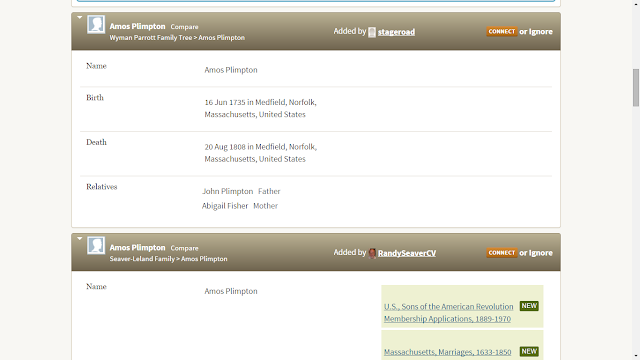Open Compare for Seaver-Leland Amos Plimpton

click(184, 248)
